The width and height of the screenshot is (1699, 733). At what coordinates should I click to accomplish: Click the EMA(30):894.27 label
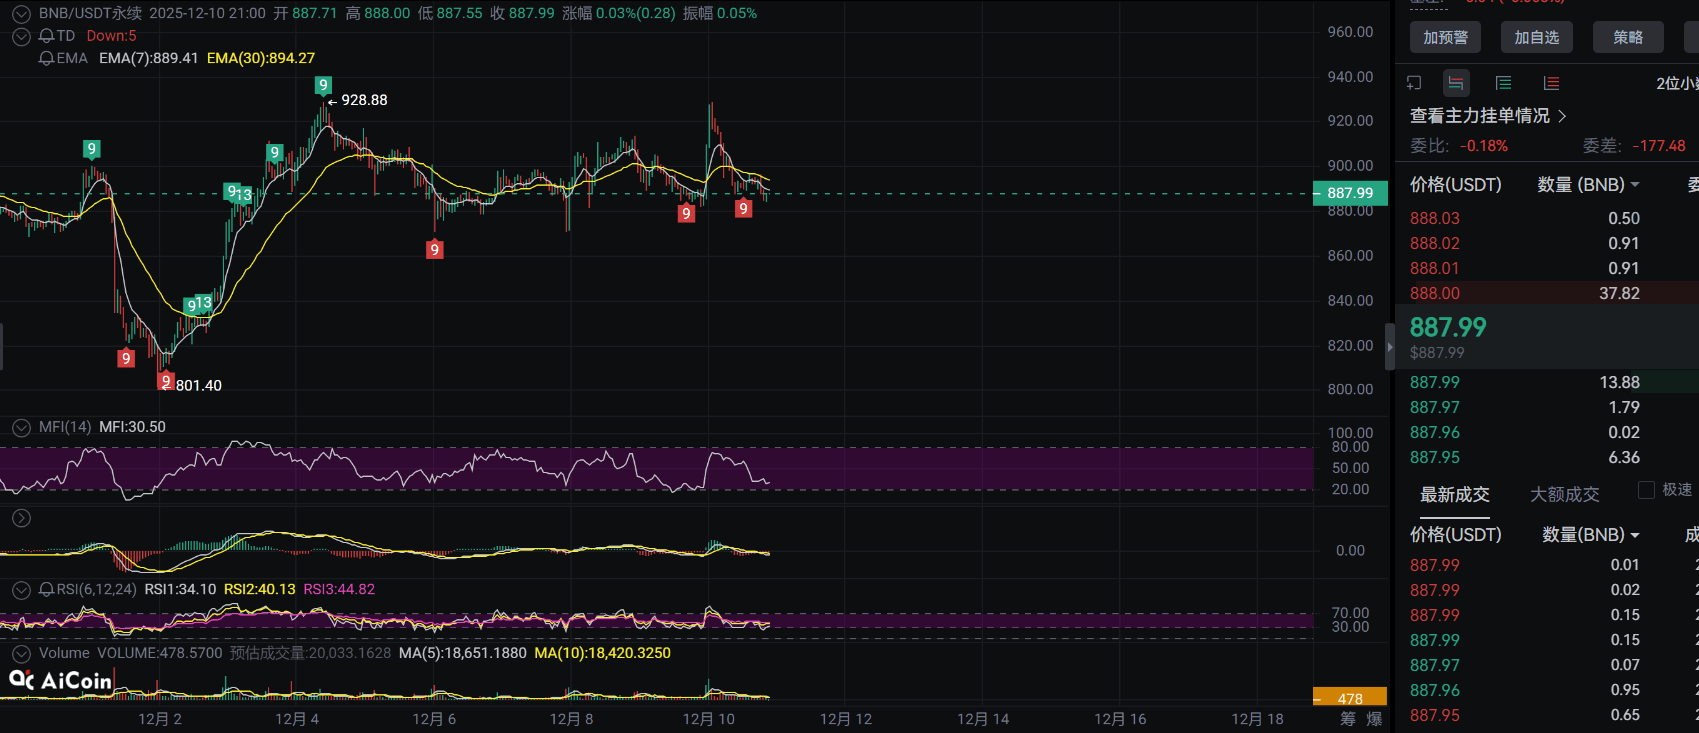point(261,58)
